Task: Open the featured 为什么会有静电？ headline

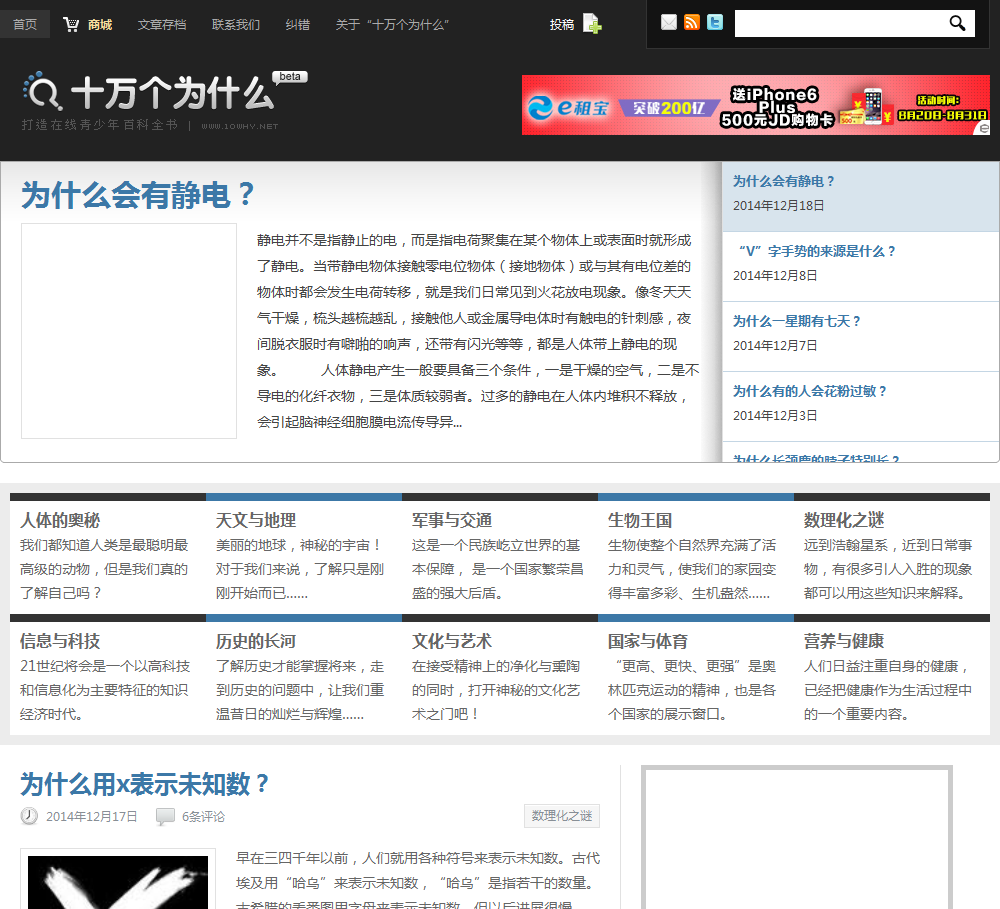Action: 138,195
